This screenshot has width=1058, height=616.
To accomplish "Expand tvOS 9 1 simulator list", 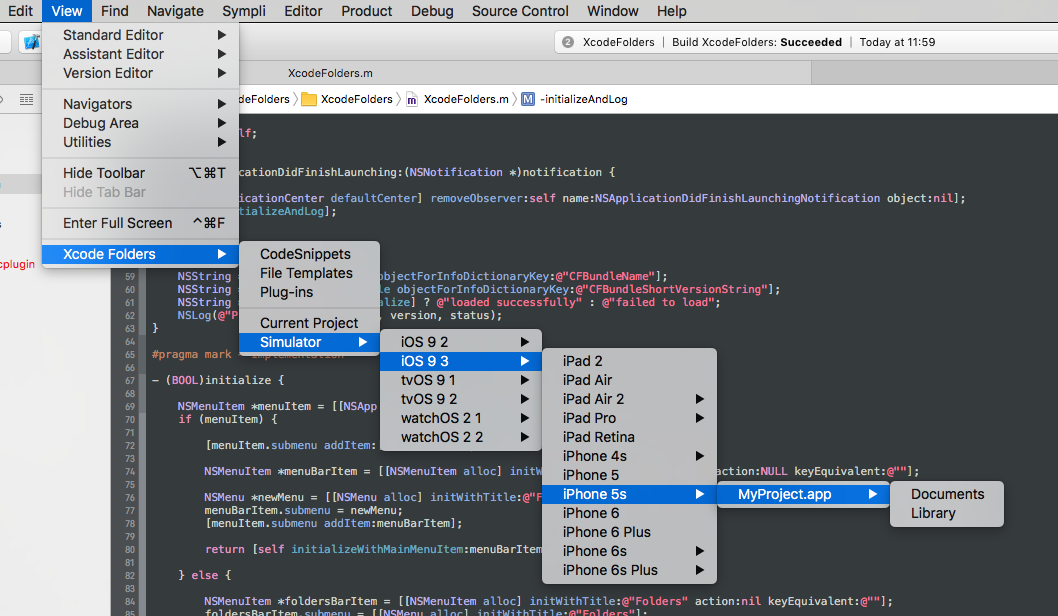I will [461, 379].
